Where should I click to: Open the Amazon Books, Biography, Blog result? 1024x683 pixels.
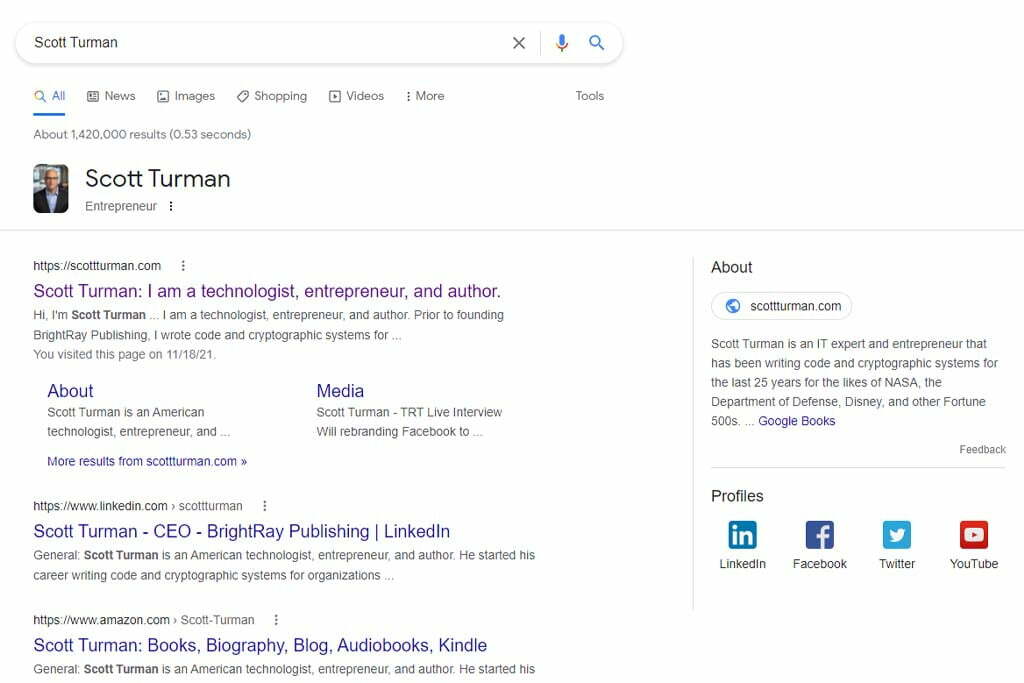pyautogui.click(x=260, y=645)
